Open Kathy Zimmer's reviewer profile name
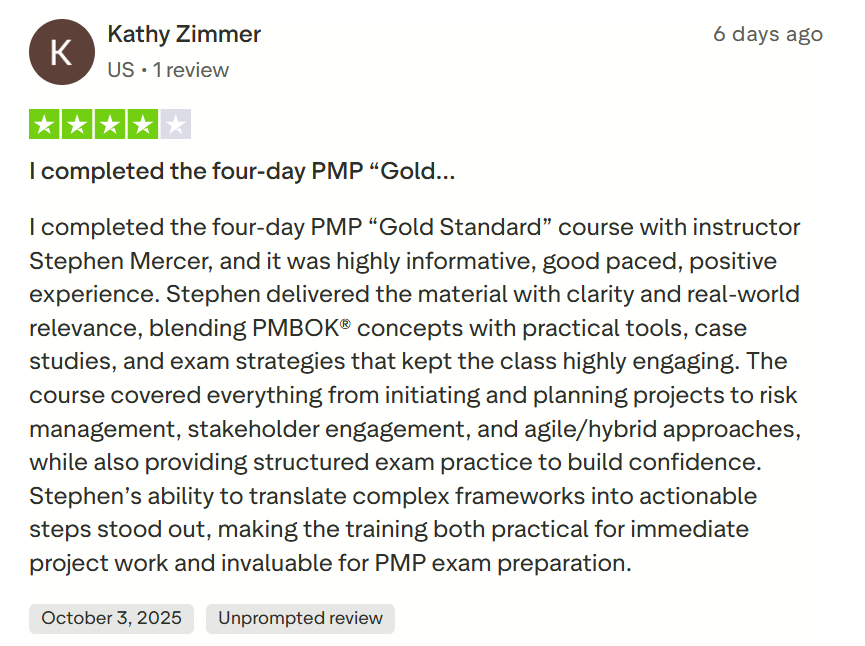 (x=184, y=34)
